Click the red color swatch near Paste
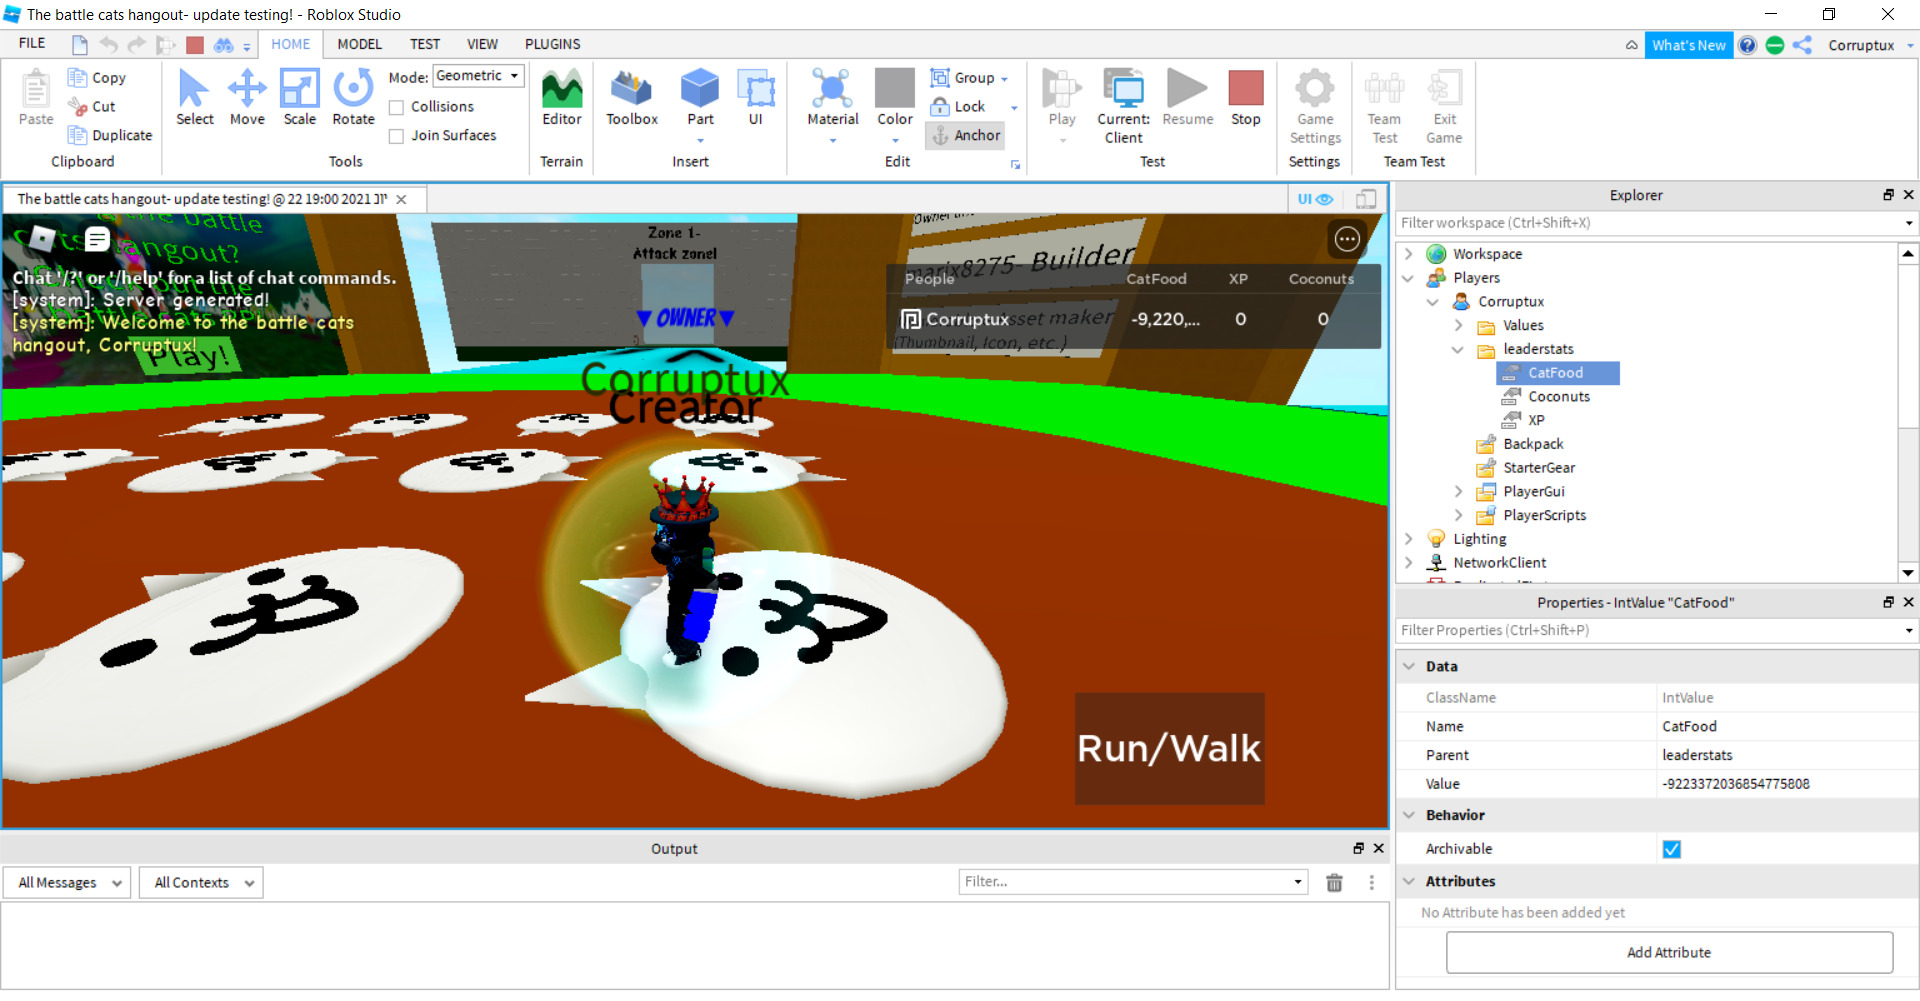This screenshot has width=1920, height=1001. pyautogui.click(x=194, y=44)
